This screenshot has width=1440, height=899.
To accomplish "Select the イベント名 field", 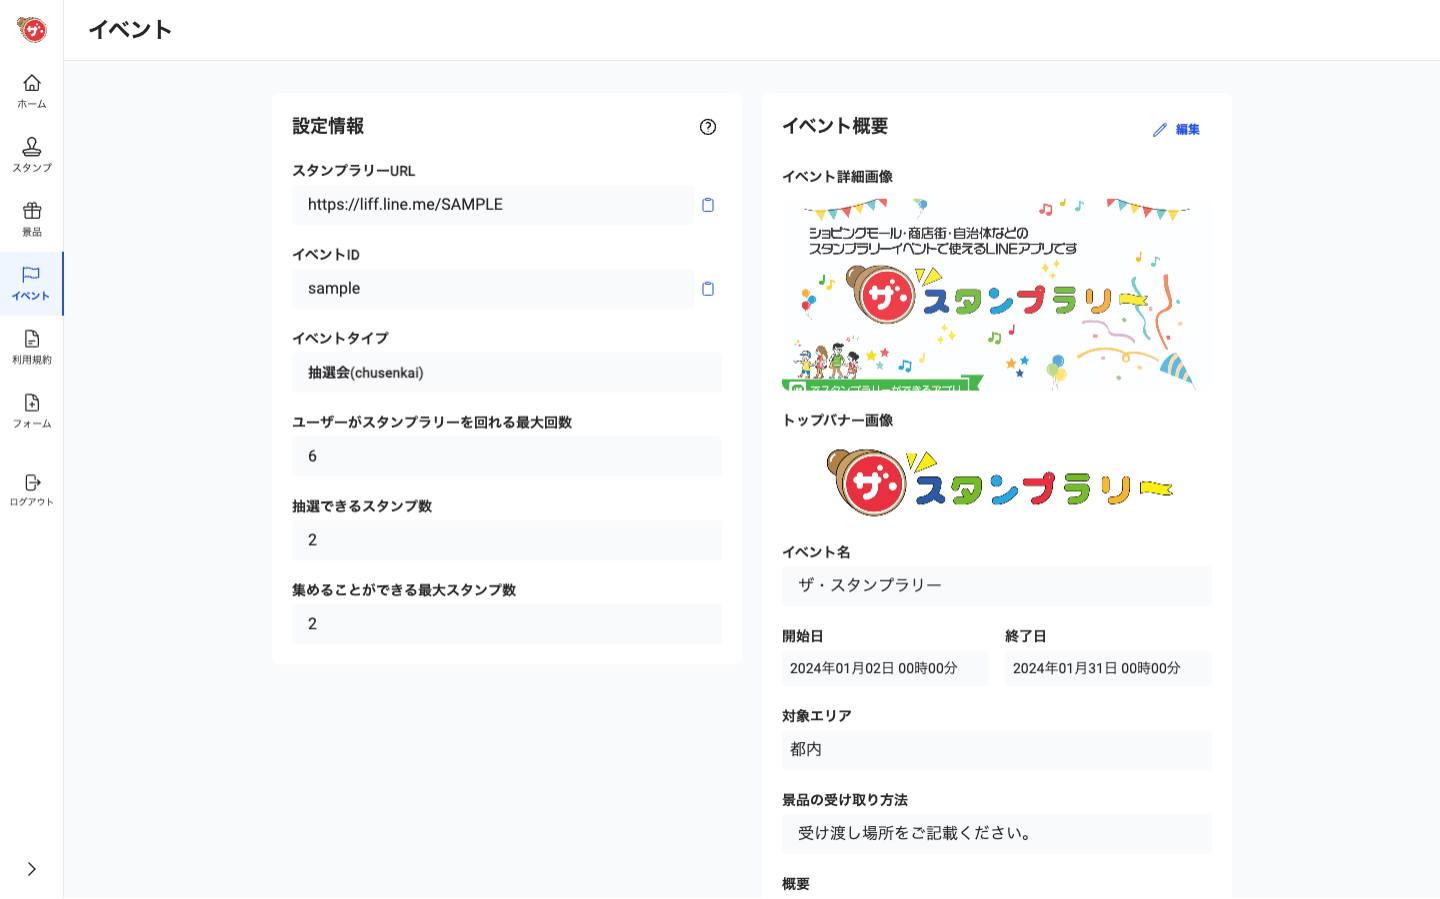I will click(996, 586).
